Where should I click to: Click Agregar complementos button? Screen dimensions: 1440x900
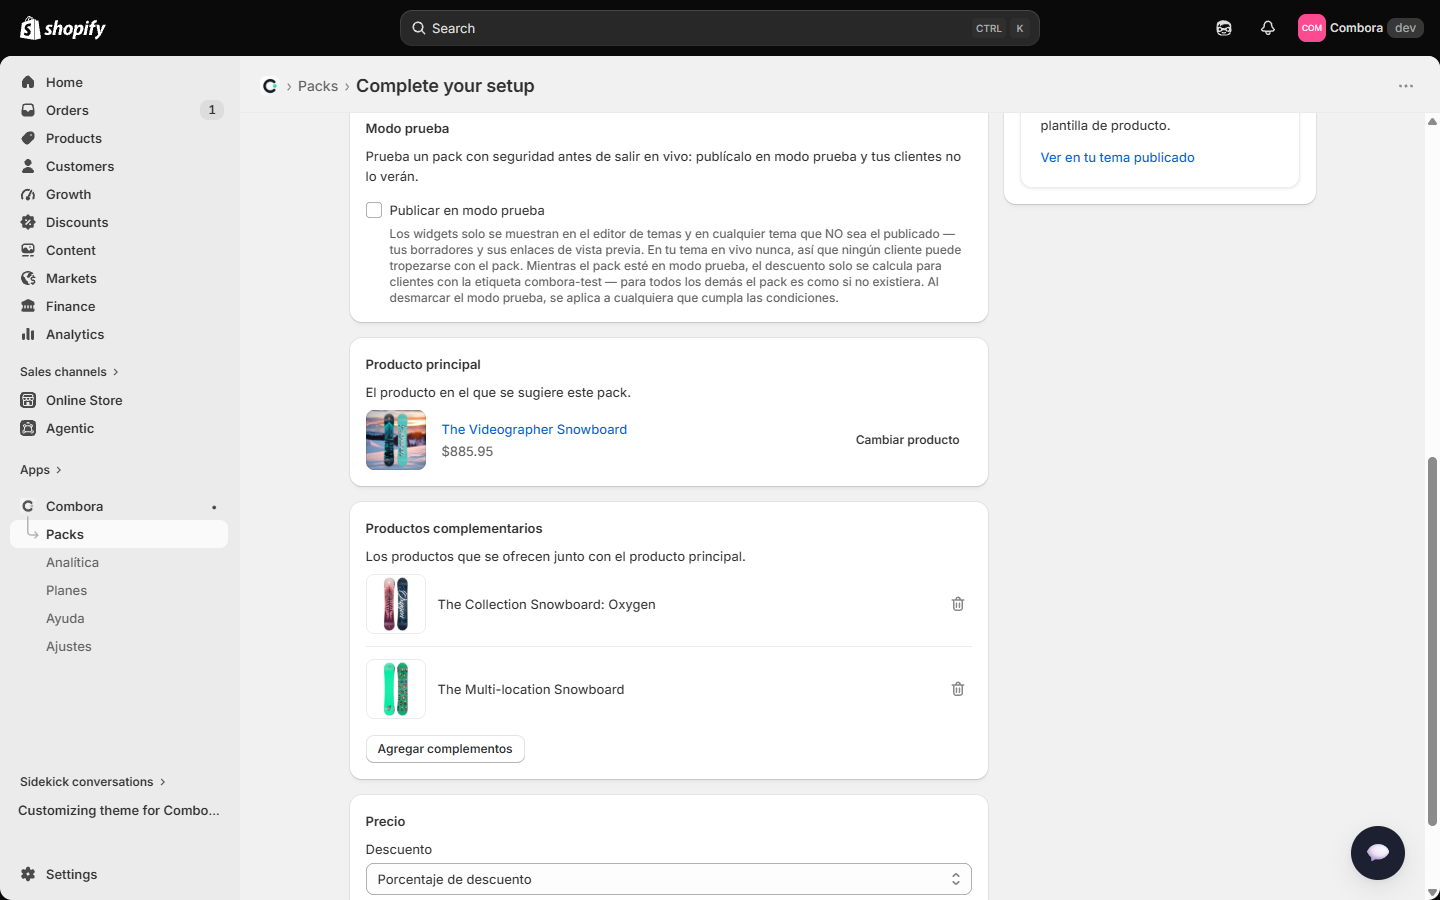(445, 749)
